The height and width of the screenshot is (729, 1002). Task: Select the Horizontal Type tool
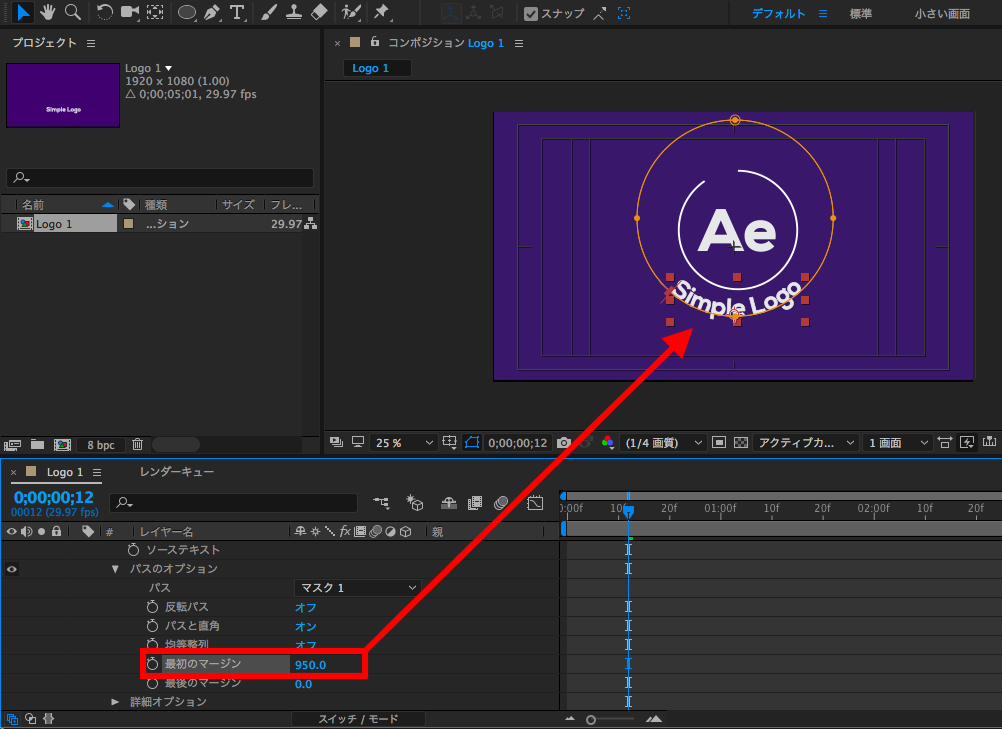click(x=237, y=13)
